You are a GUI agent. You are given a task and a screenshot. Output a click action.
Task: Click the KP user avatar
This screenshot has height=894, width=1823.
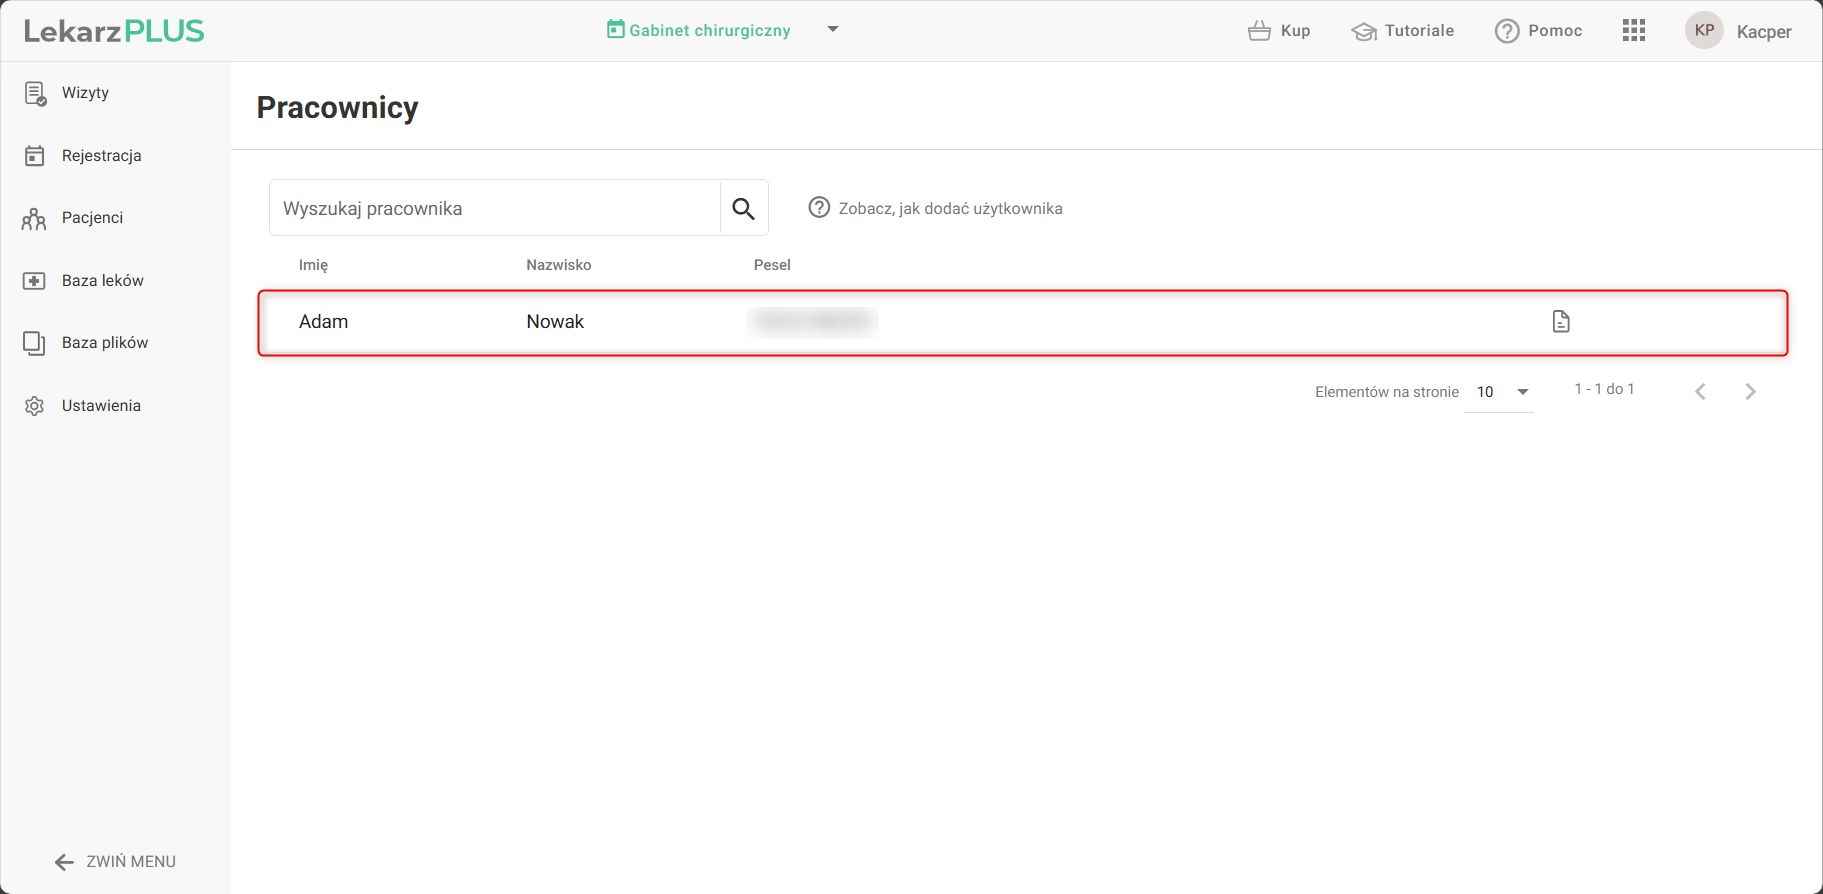(x=1705, y=30)
